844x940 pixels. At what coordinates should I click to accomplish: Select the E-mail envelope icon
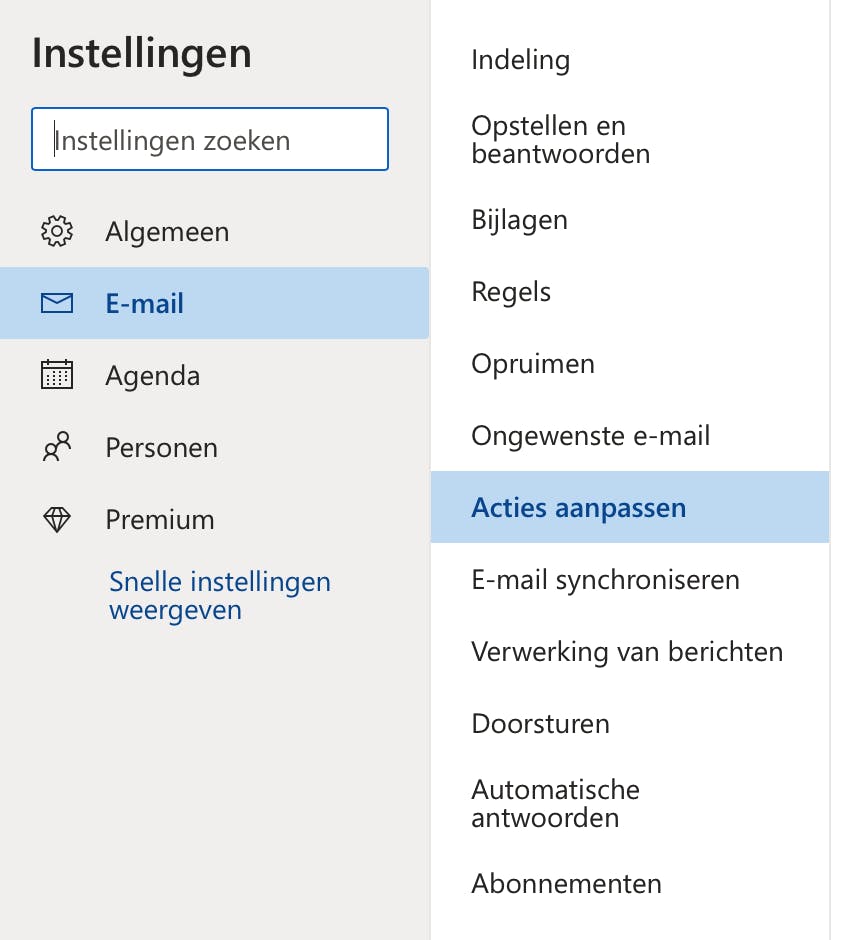[58, 302]
